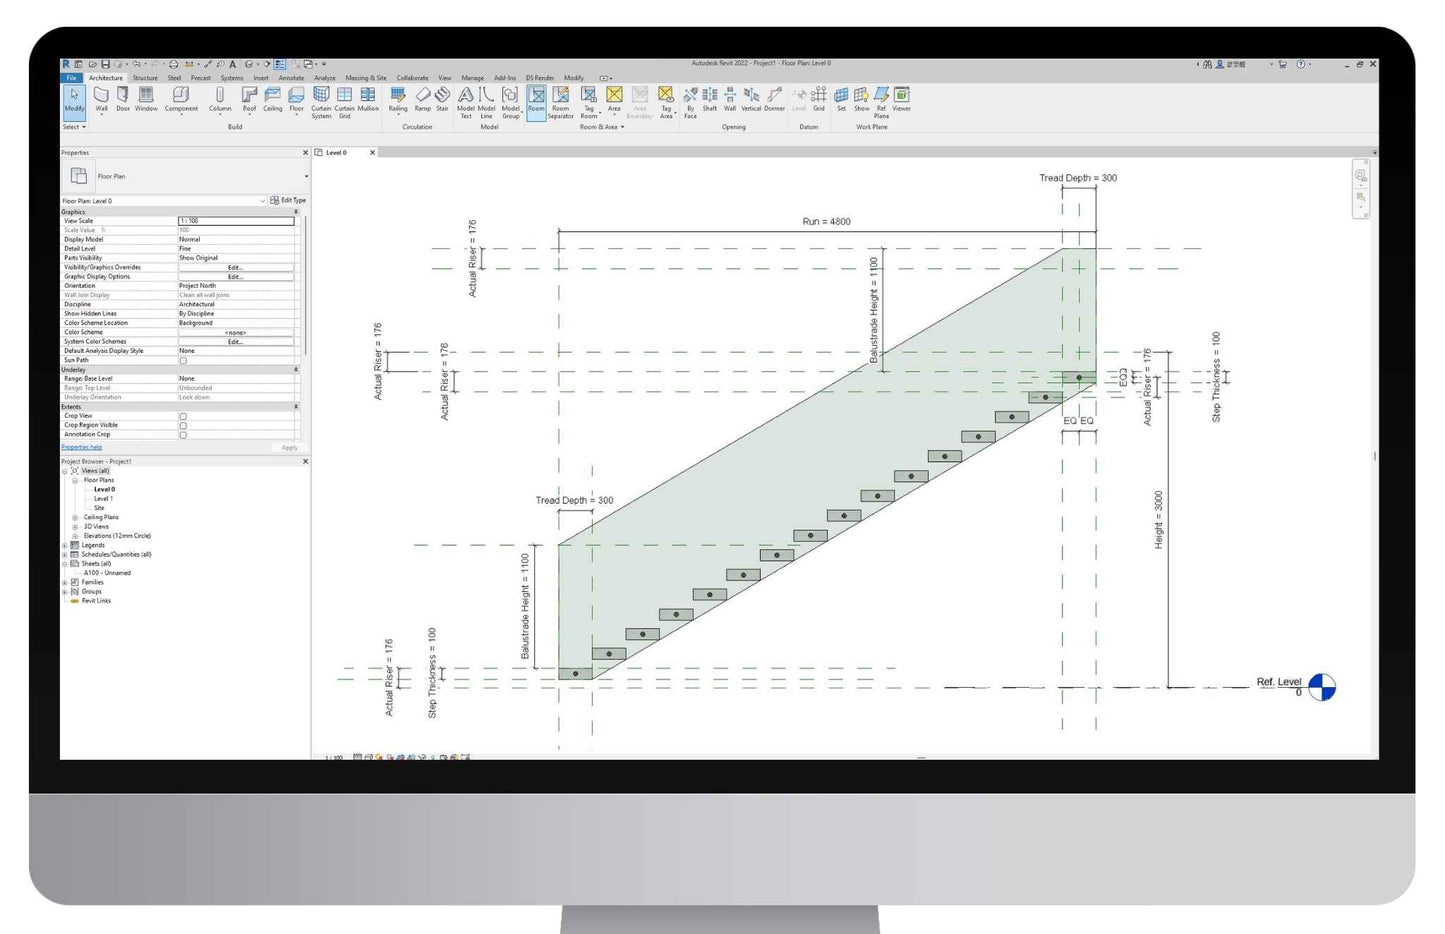Expand the 3D Views tree node

(75, 527)
